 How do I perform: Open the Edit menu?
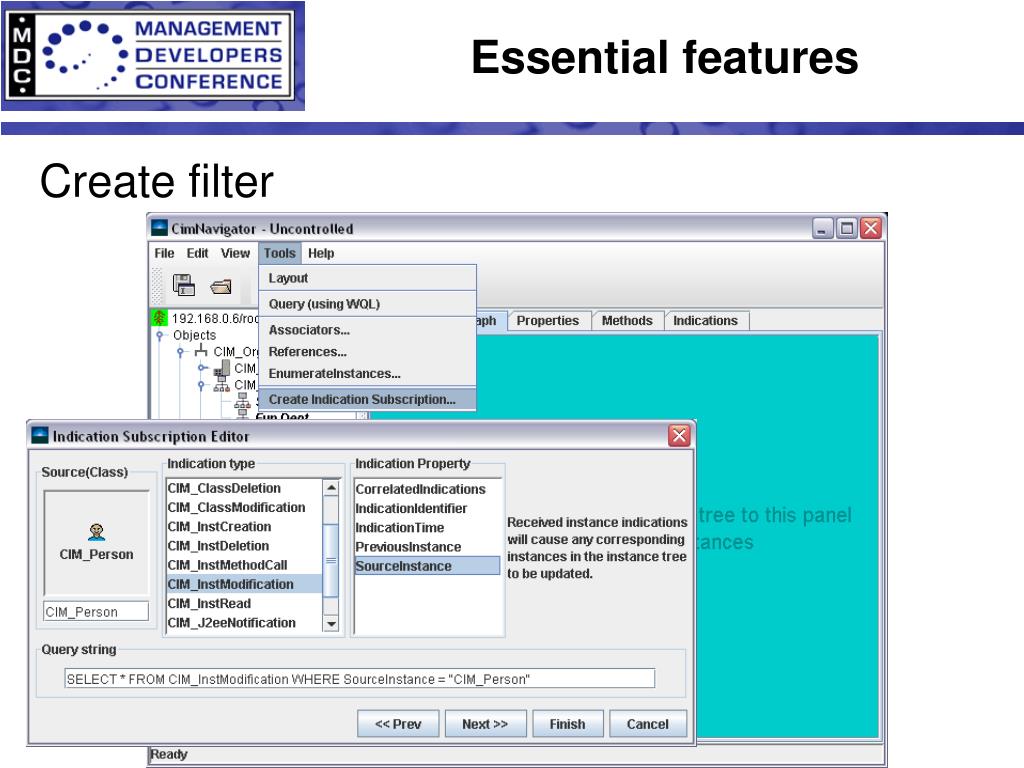click(x=197, y=253)
